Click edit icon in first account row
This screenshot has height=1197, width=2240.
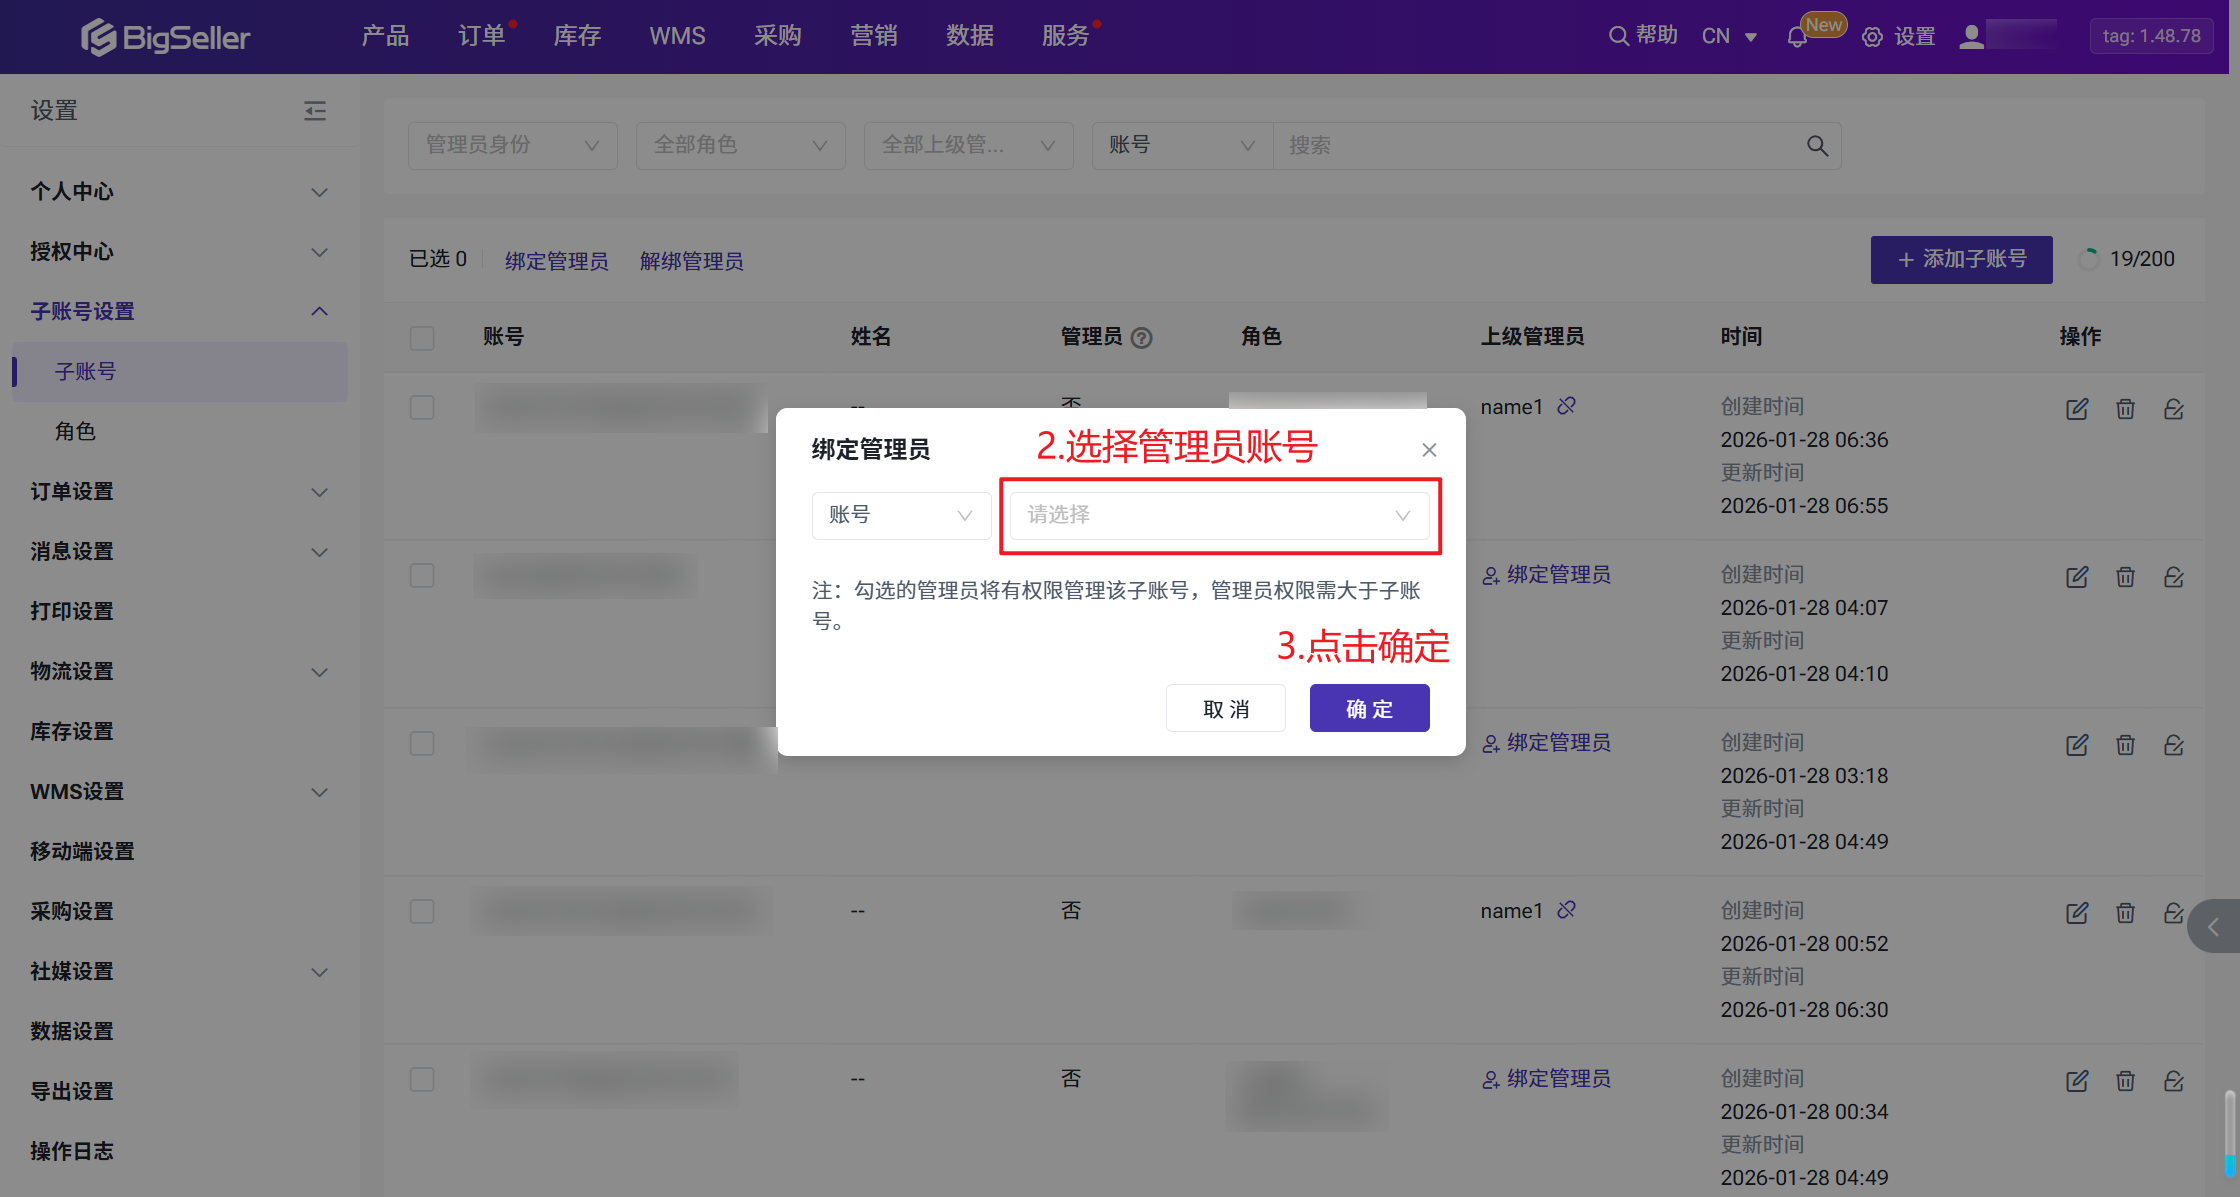[2077, 409]
